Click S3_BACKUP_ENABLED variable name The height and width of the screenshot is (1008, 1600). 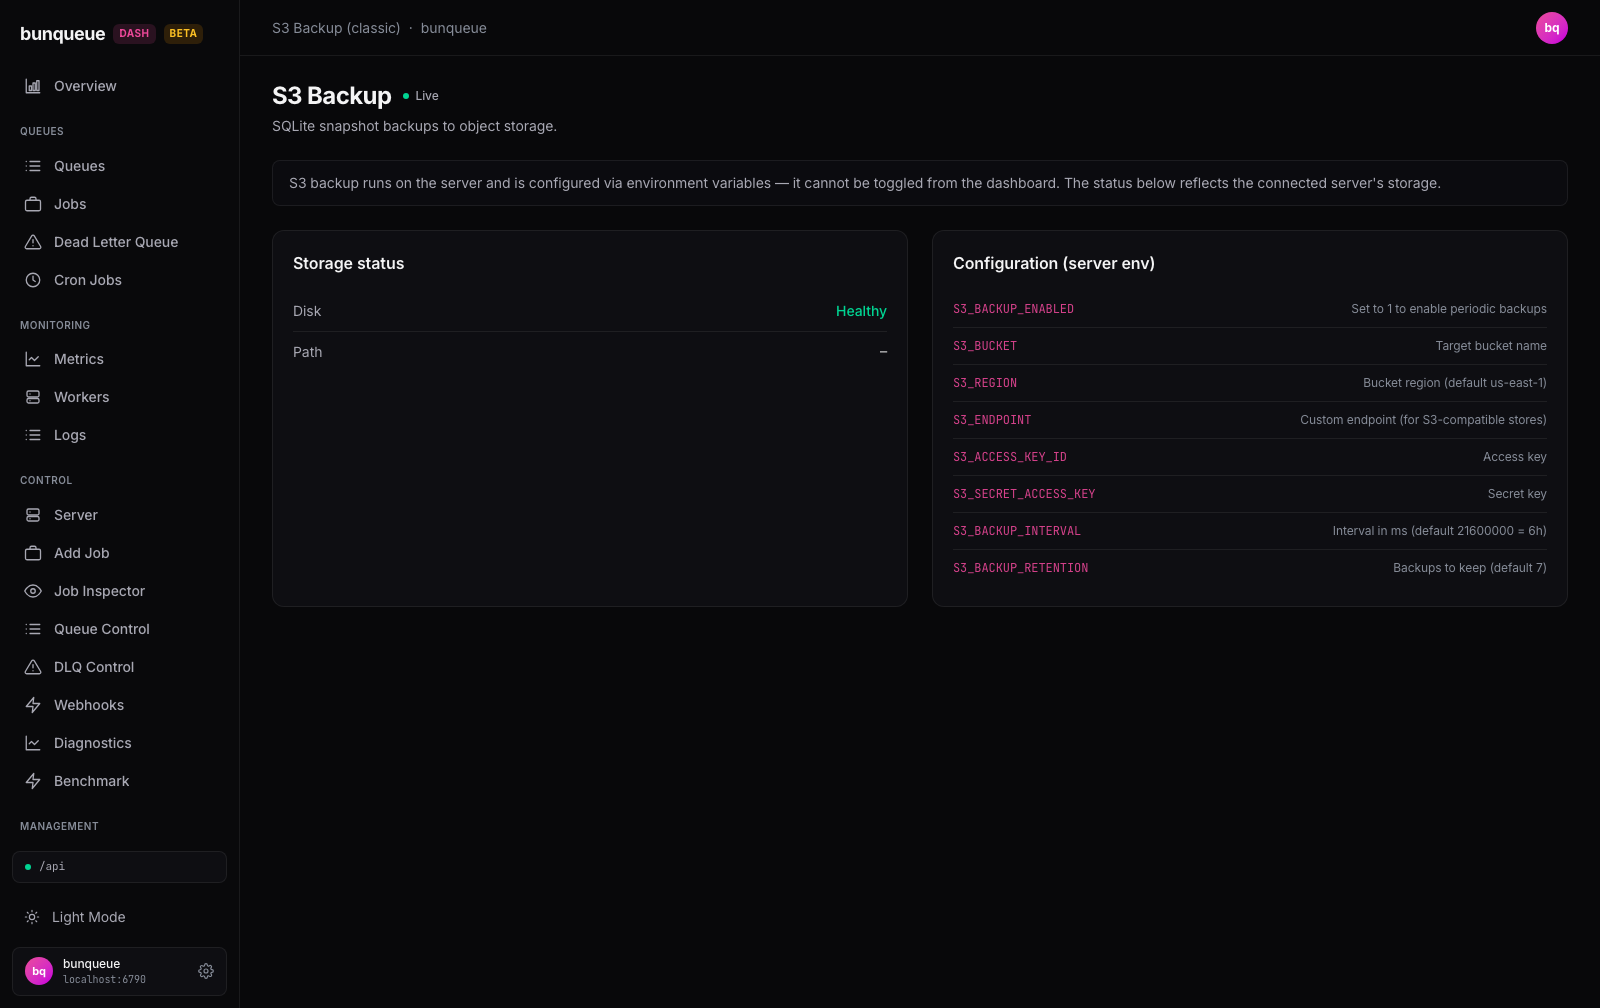(x=1013, y=309)
